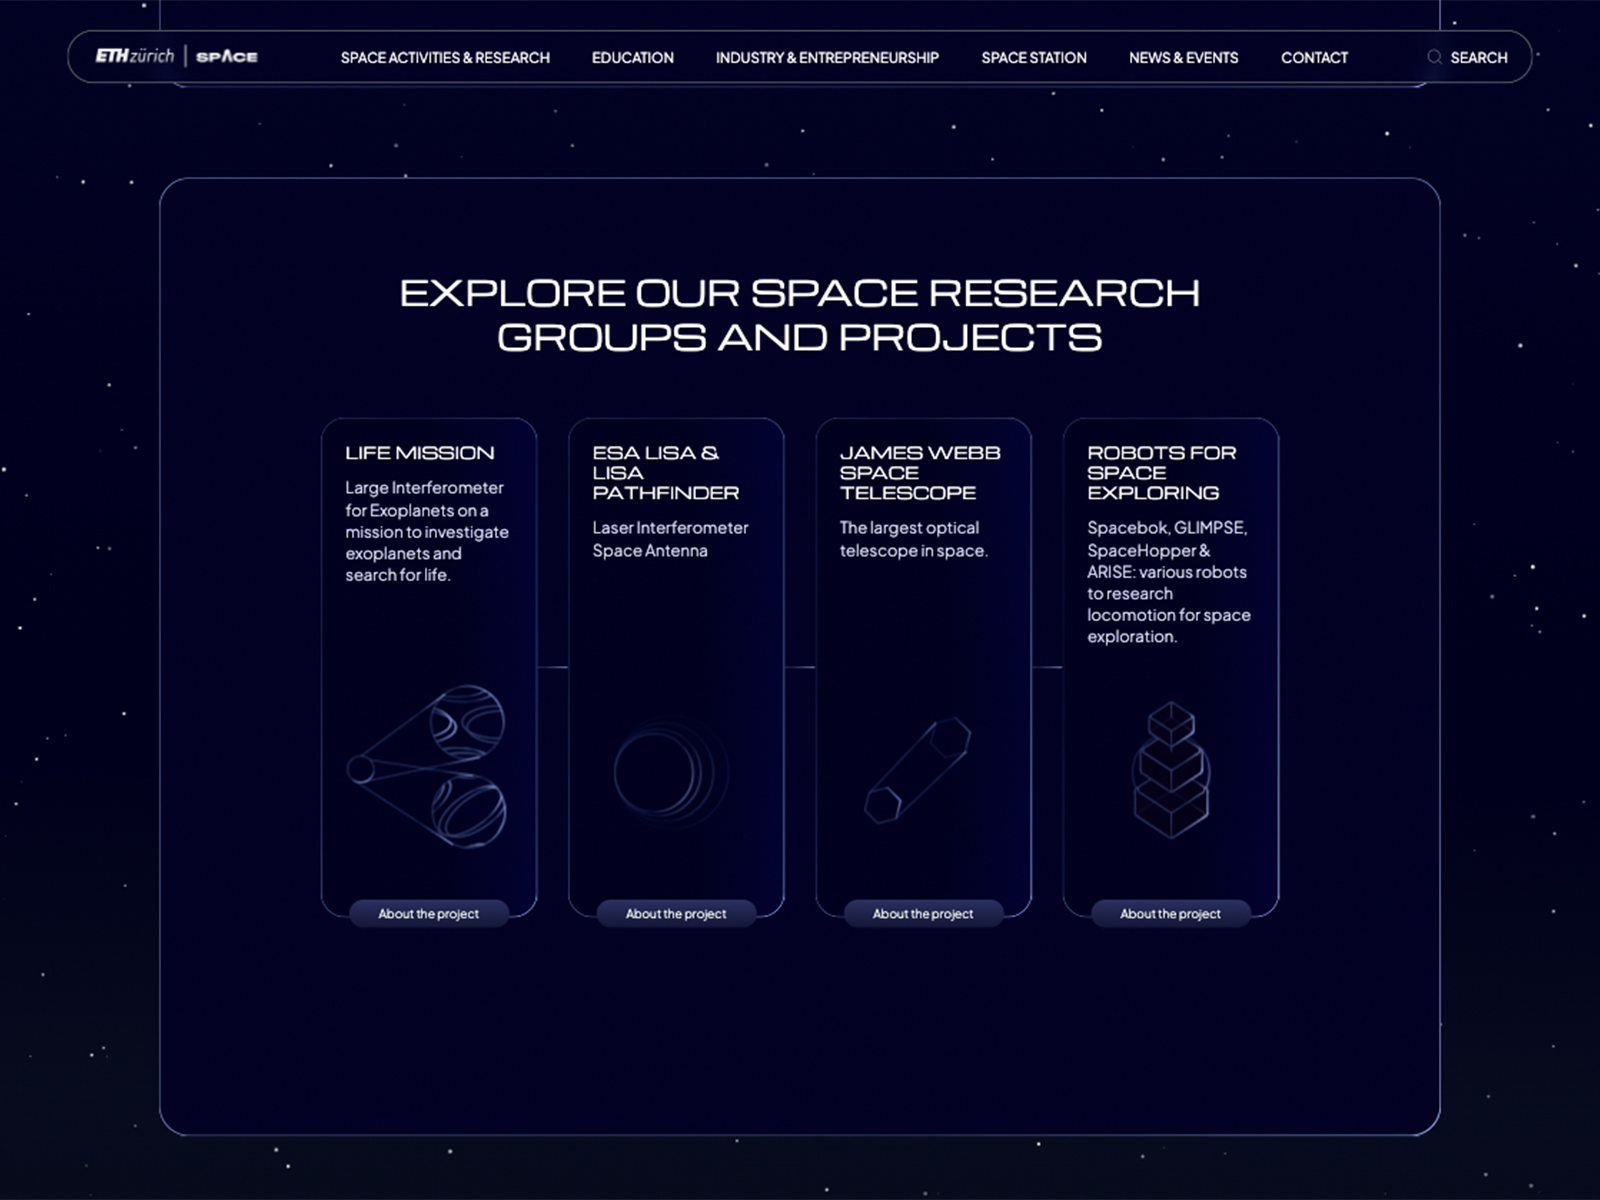Click the stacked cubes robot illustration
1600x1200 pixels.
(1171, 770)
